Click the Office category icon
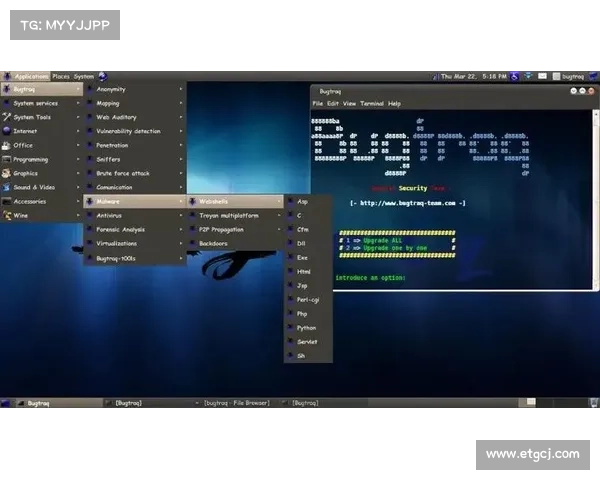Image resolution: width=600 pixels, height=480 pixels. [x=7, y=145]
